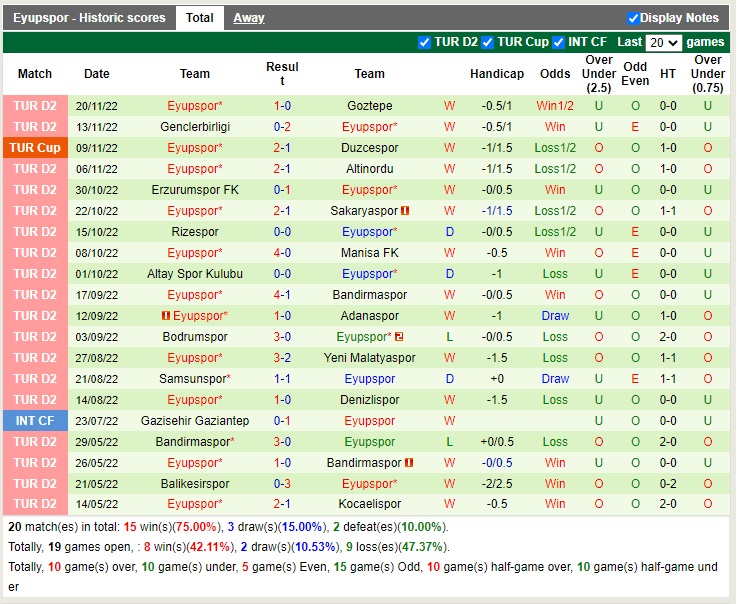Image resolution: width=737 pixels, height=604 pixels.
Task: Click the 3-2 score versus Yeni Malatyaspor
Action: pyautogui.click(x=282, y=358)
